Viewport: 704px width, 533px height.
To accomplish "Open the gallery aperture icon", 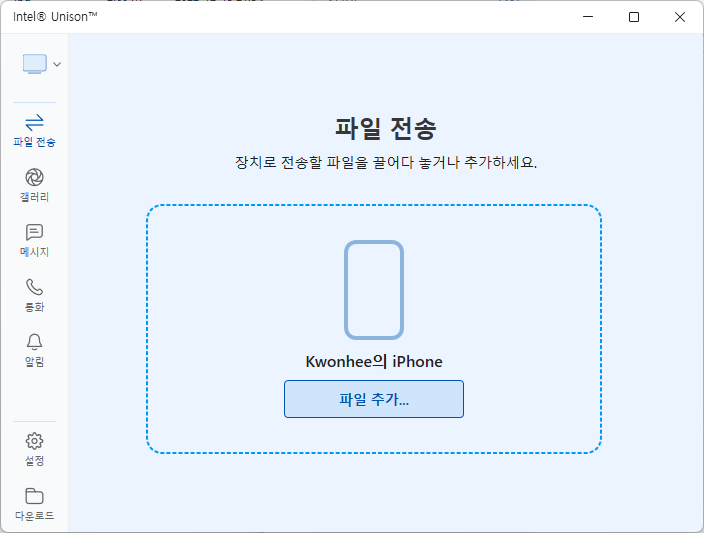I will click(x=34, y=177).
